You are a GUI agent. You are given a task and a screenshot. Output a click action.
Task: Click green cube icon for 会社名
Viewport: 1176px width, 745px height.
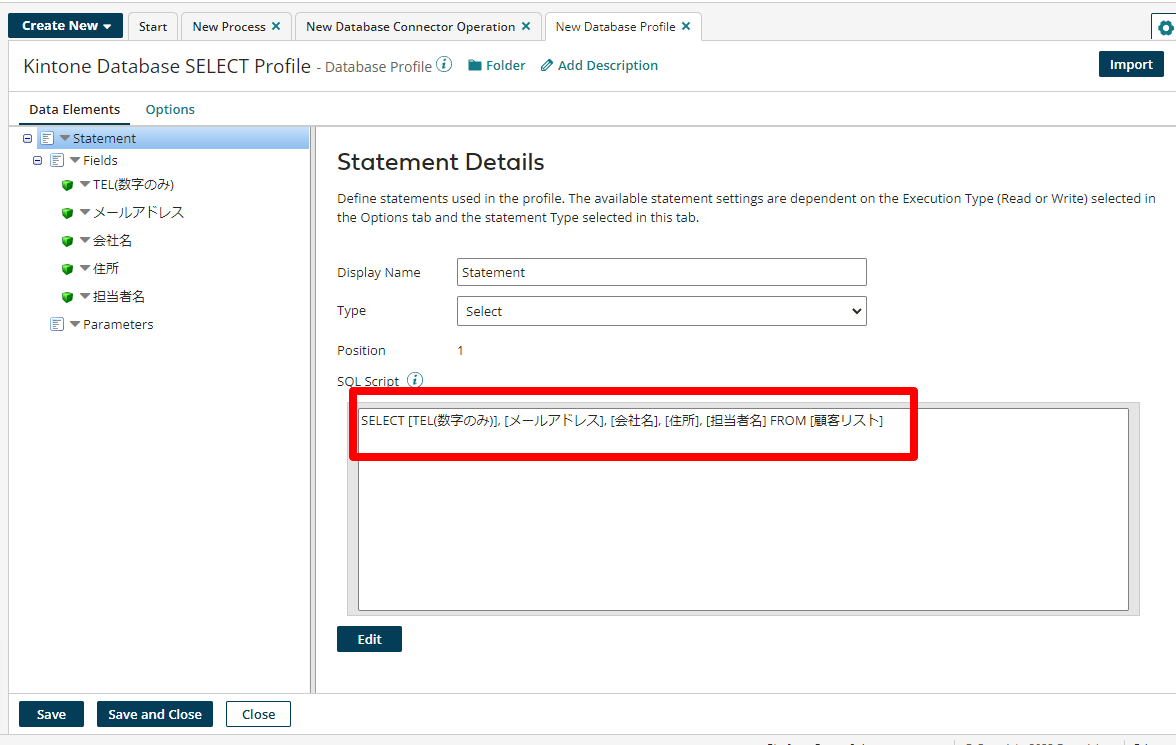68,241
